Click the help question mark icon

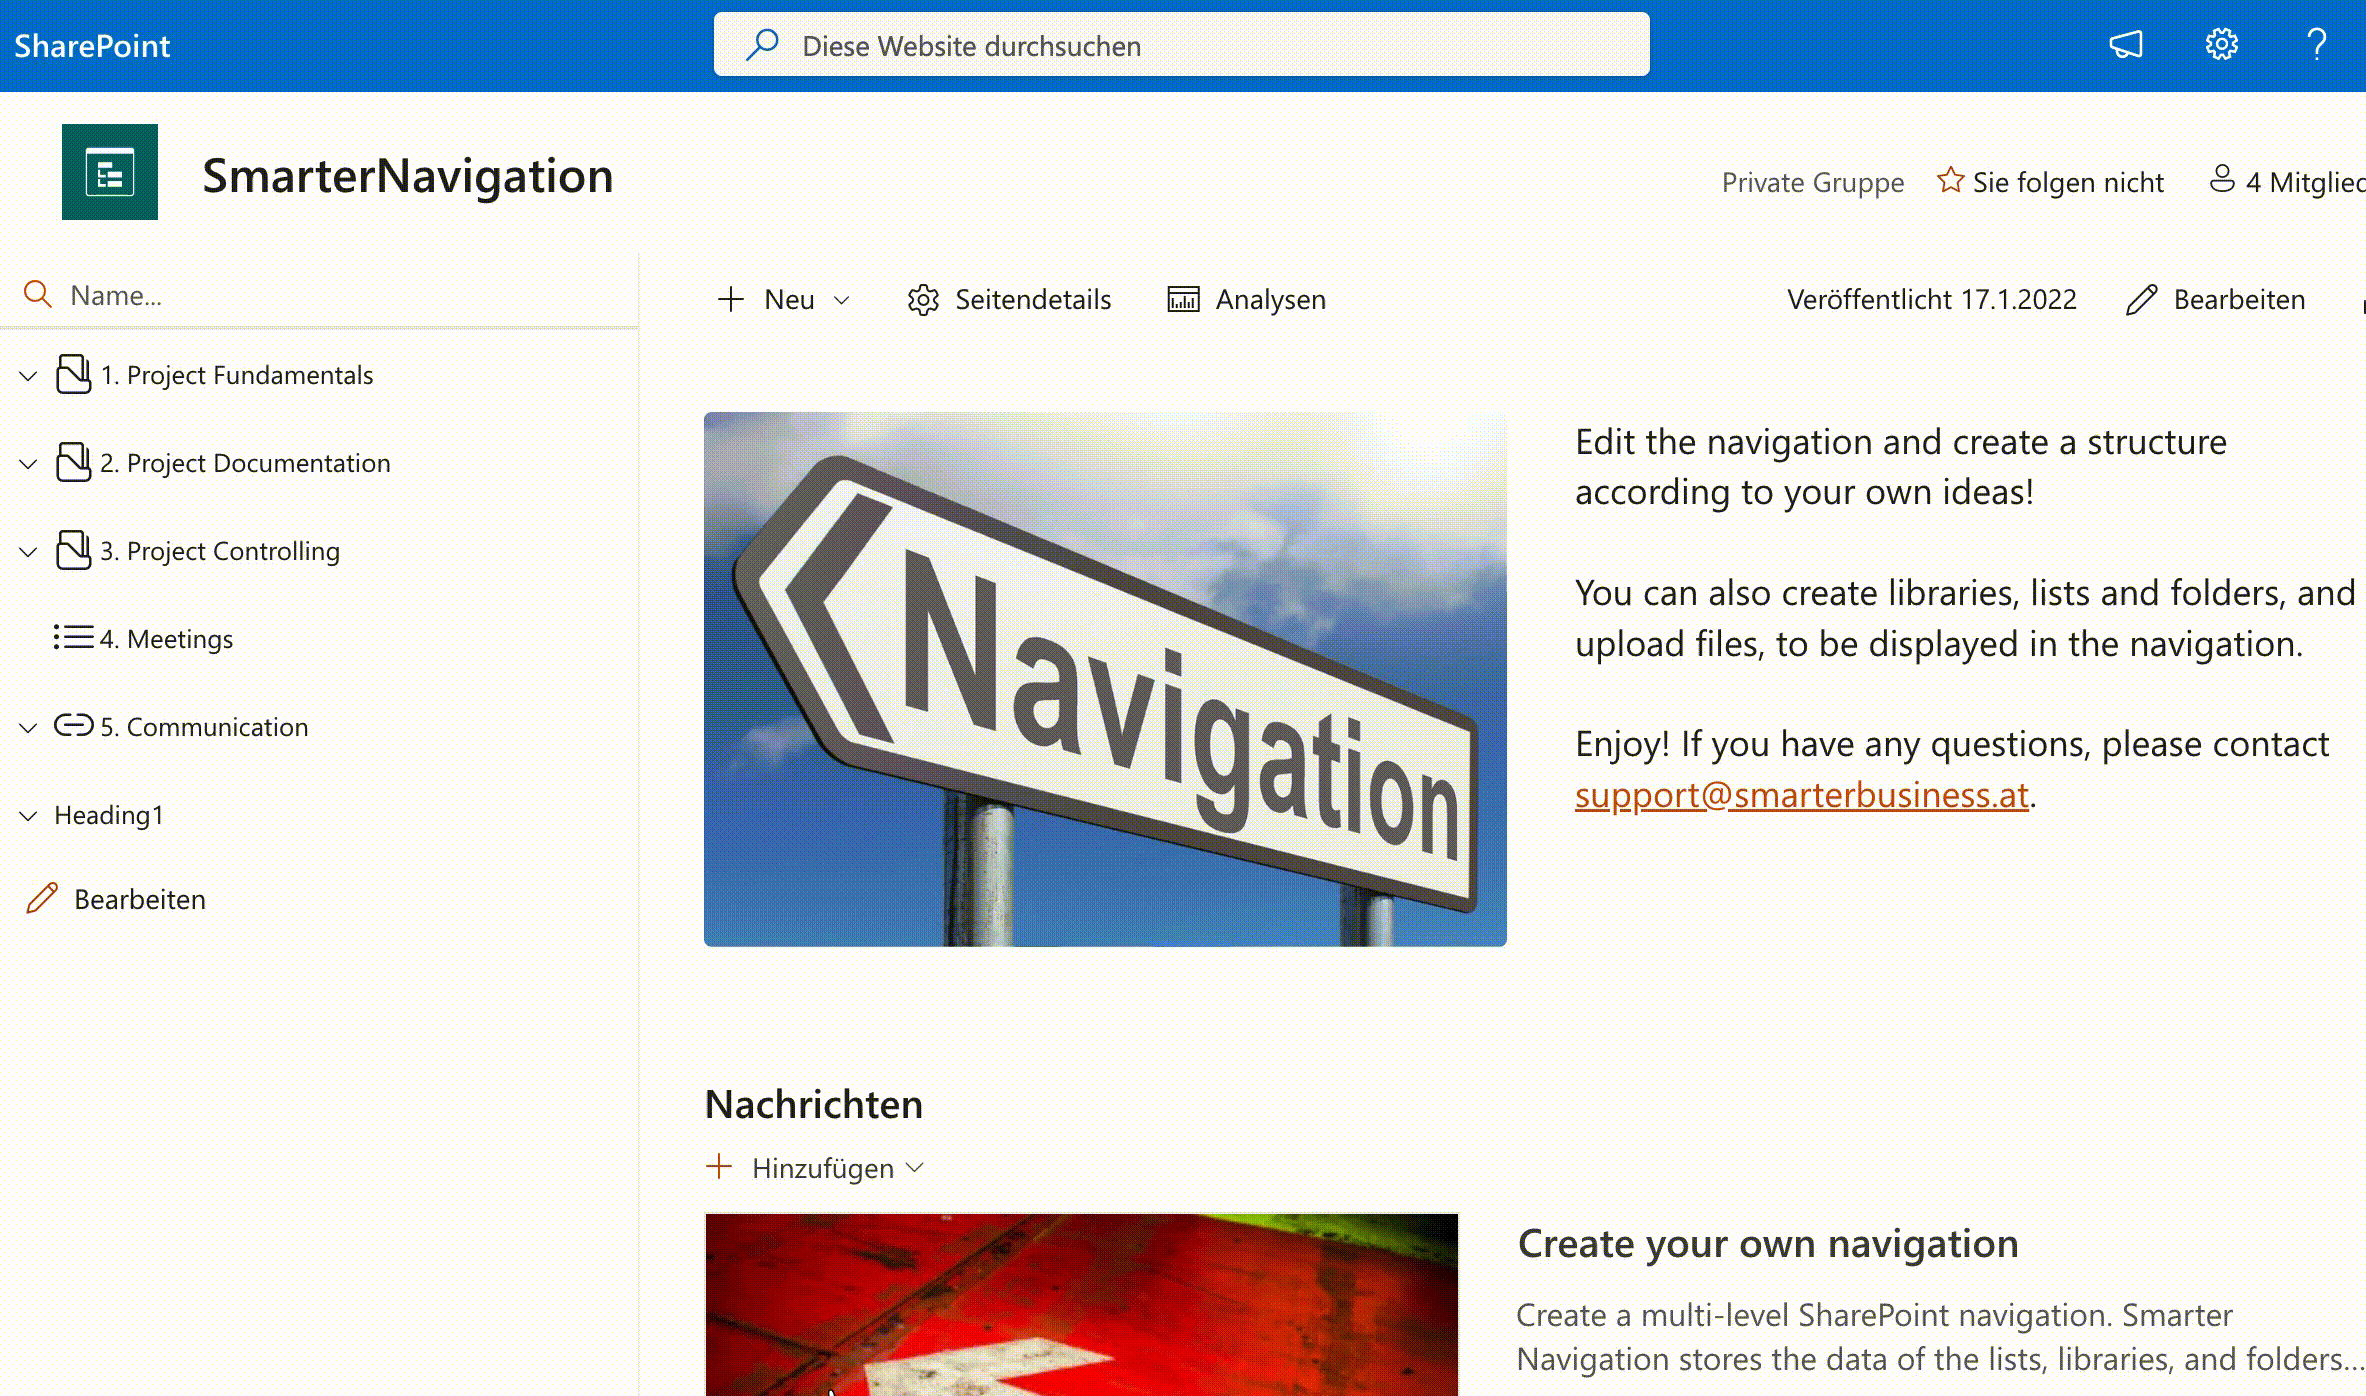[x=2316, y=45]
